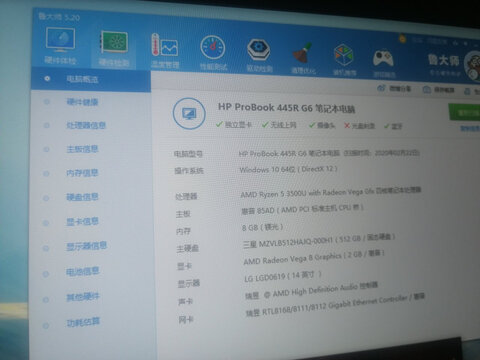
Task: Open the hardware checkup monitor icon
Action: pos(60,40)
